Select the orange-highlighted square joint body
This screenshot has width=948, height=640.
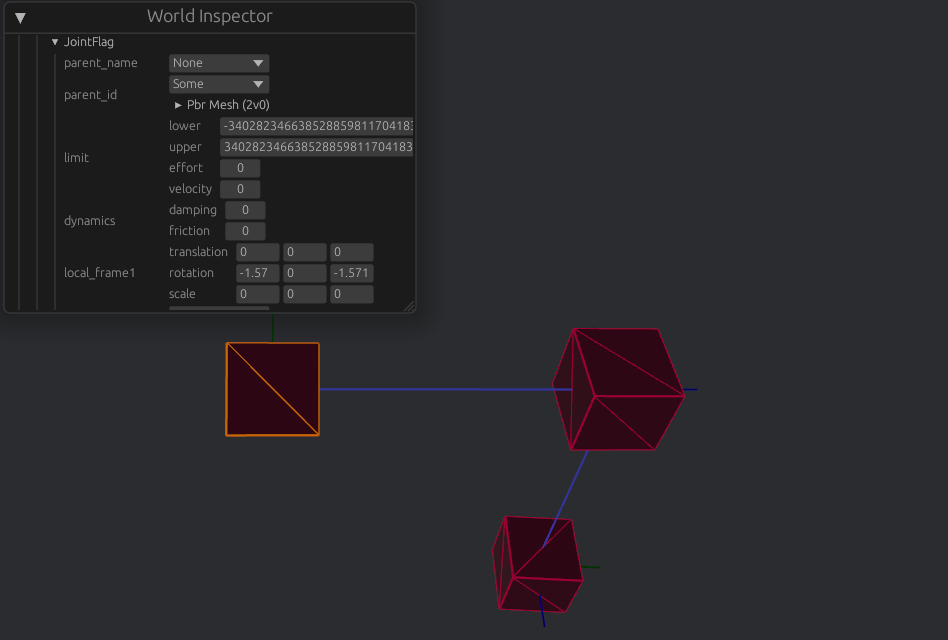tap(271, 388)
